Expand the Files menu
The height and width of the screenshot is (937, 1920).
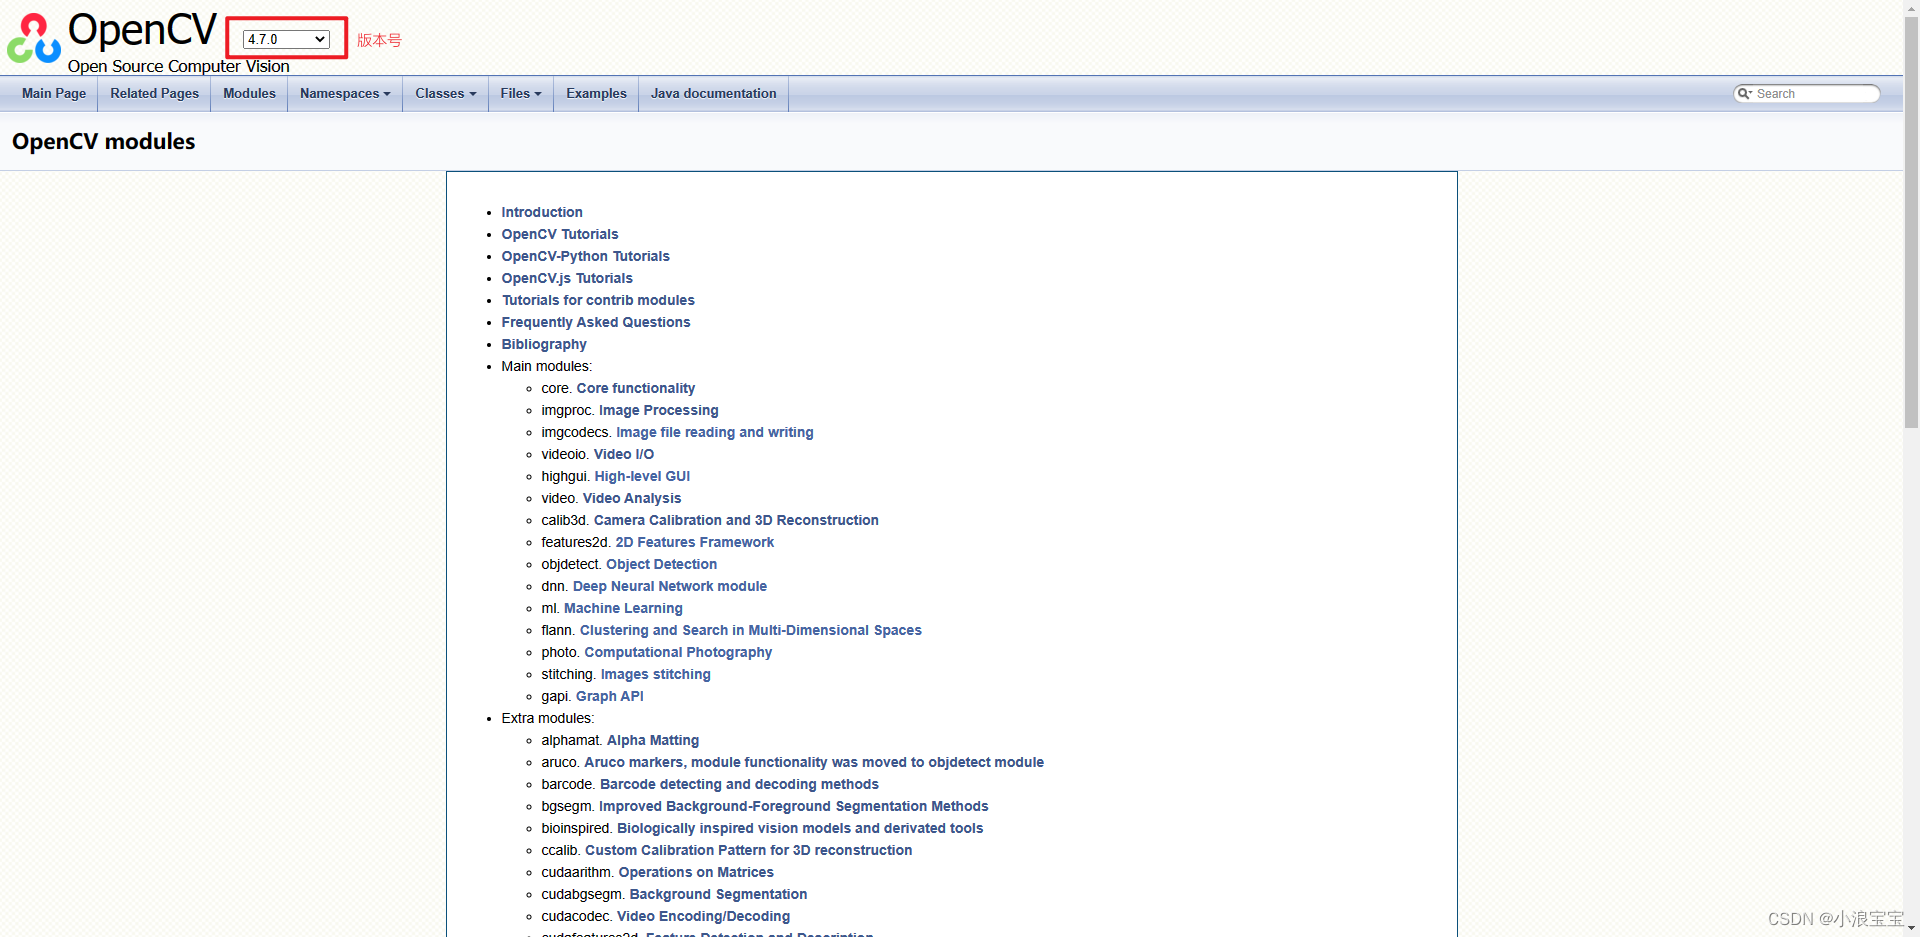[521, 94]
